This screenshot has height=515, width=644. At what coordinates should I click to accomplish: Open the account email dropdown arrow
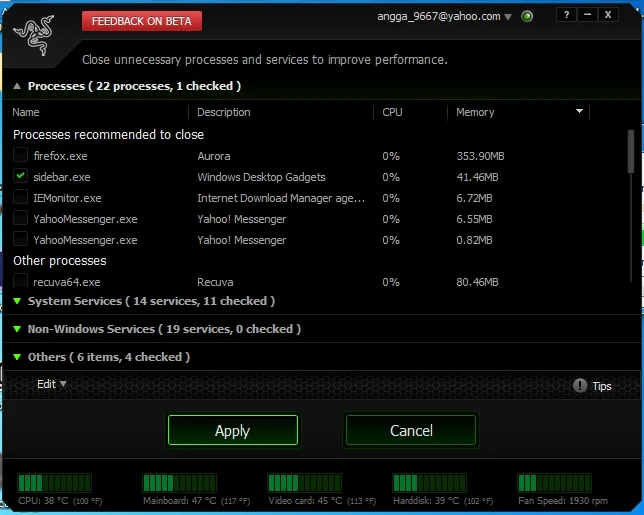(x=508, y=17)
